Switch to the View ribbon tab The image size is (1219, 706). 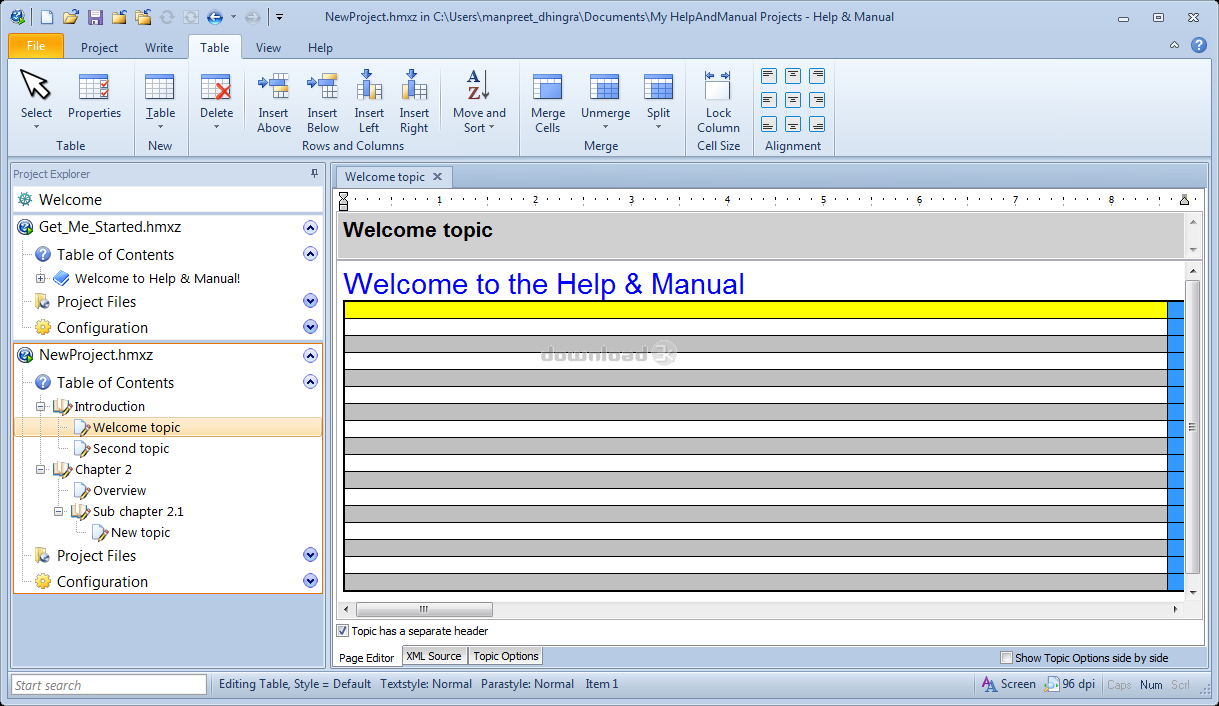tap(268, 47)
